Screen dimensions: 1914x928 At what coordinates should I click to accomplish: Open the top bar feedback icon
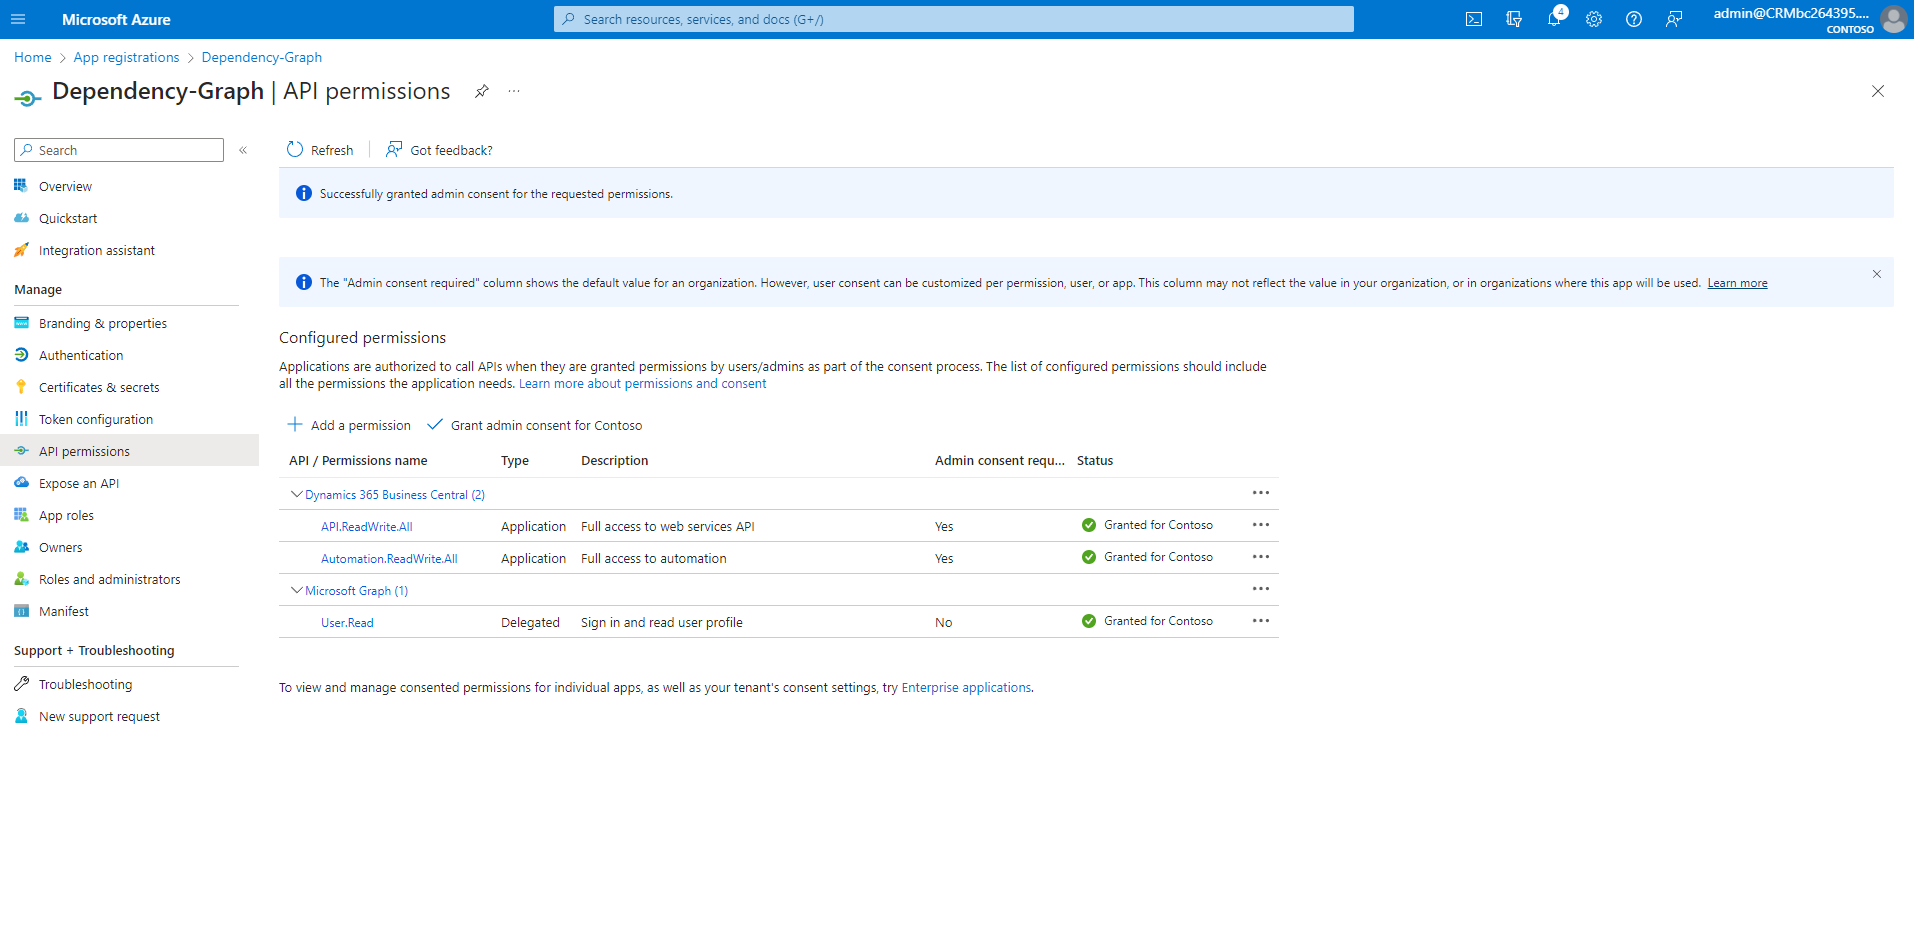tap(1674, 19)
